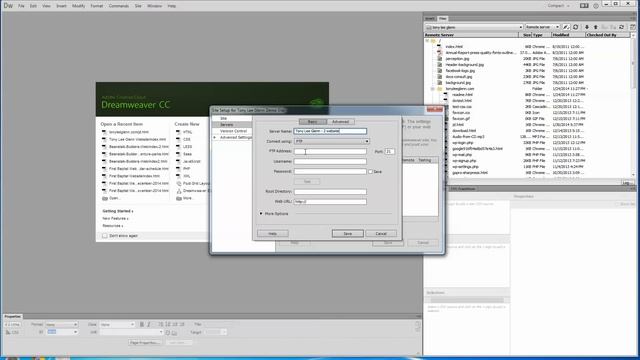Open the Format menu
The width and height of the screenshot is (640, 360).
pos(97,6)
